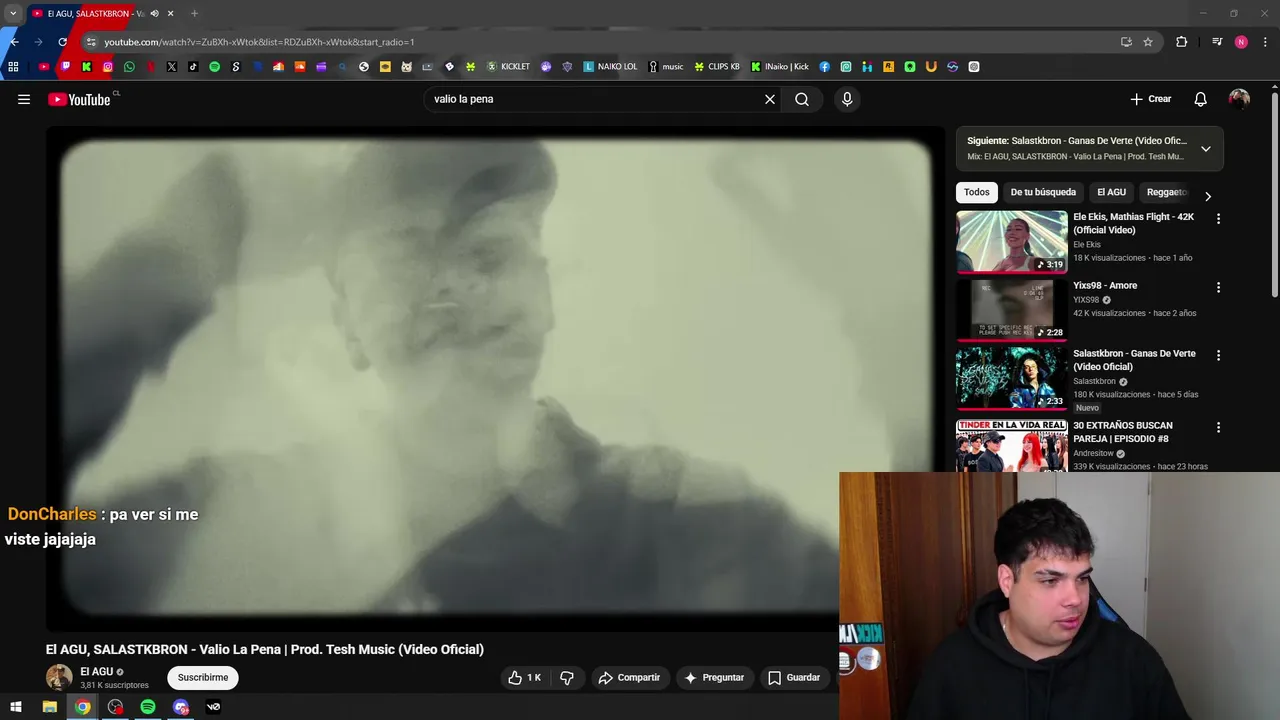Expand the Siguiente mix playlist panel
The height and width of the screenshot is (720, 1280).
[x=1206, y=149]
